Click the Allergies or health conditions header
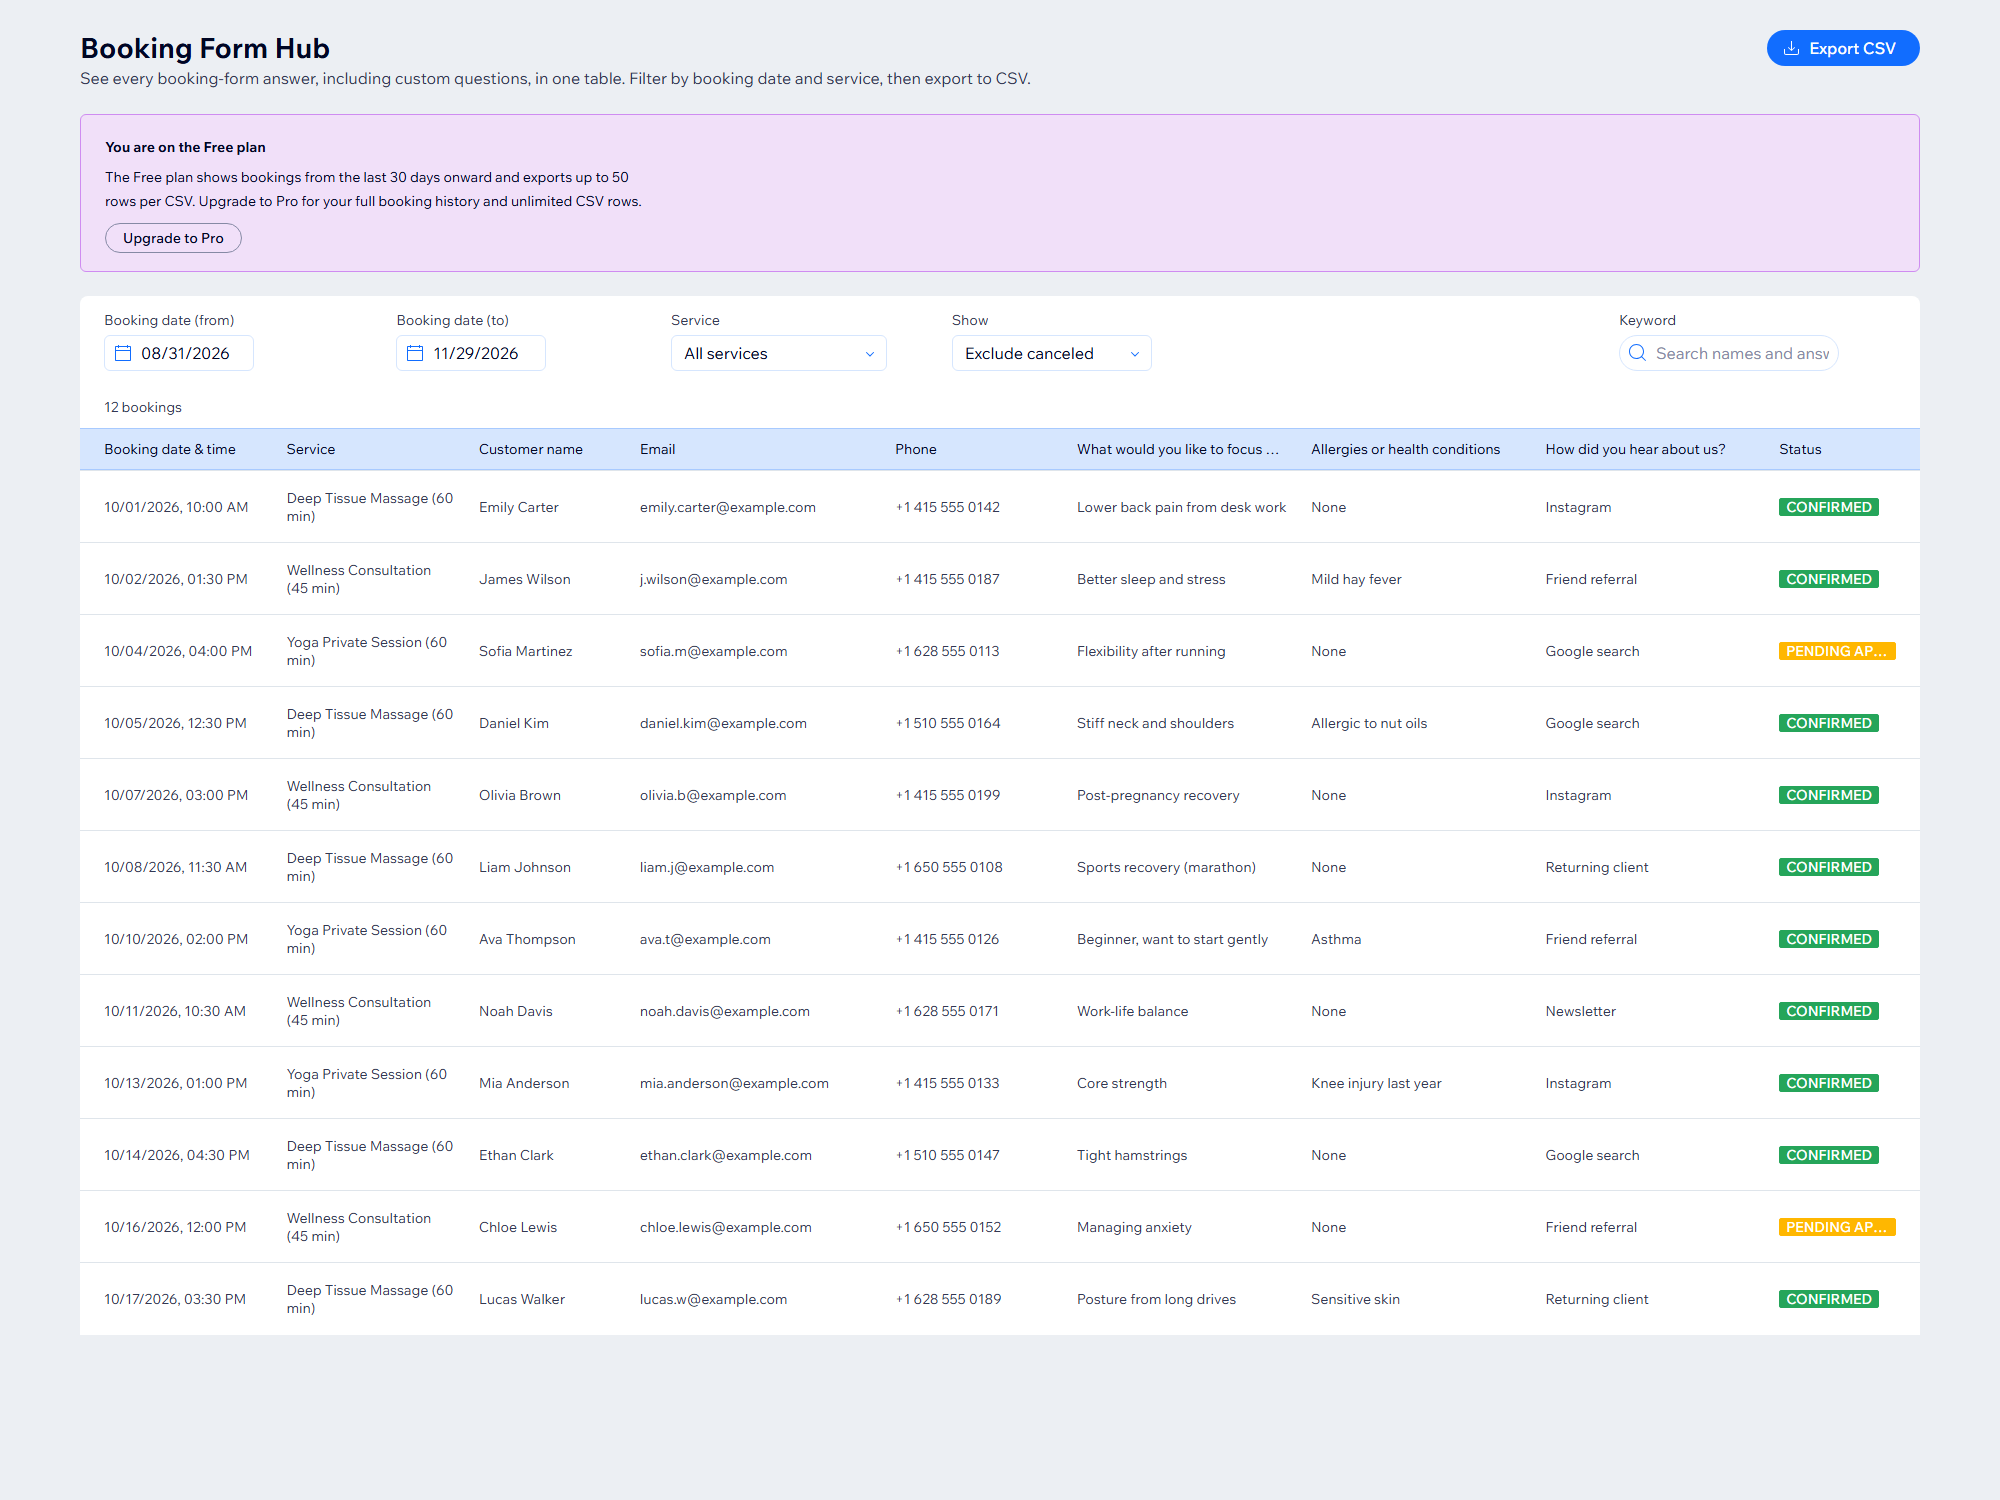The image size is (2000, 1500). (x=1405, y=449)
